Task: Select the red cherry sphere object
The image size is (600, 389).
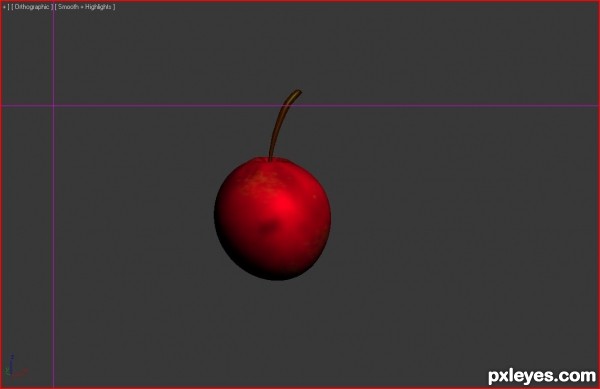Action: [272, 218]
